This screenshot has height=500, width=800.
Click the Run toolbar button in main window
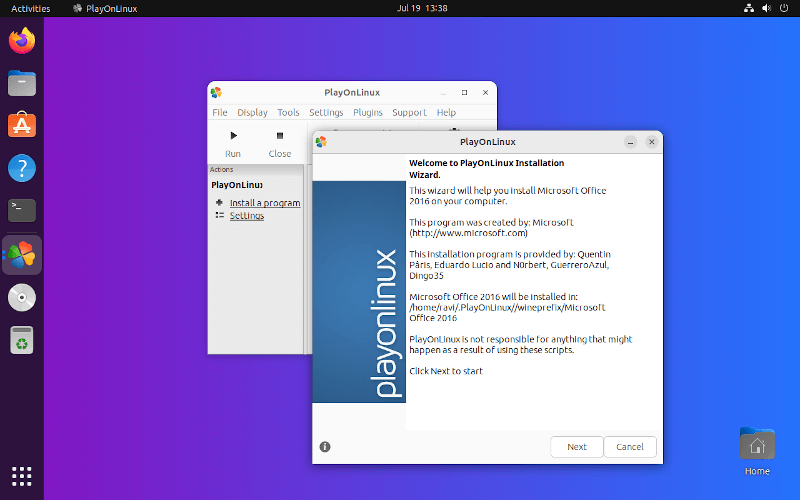click(233, 144)
